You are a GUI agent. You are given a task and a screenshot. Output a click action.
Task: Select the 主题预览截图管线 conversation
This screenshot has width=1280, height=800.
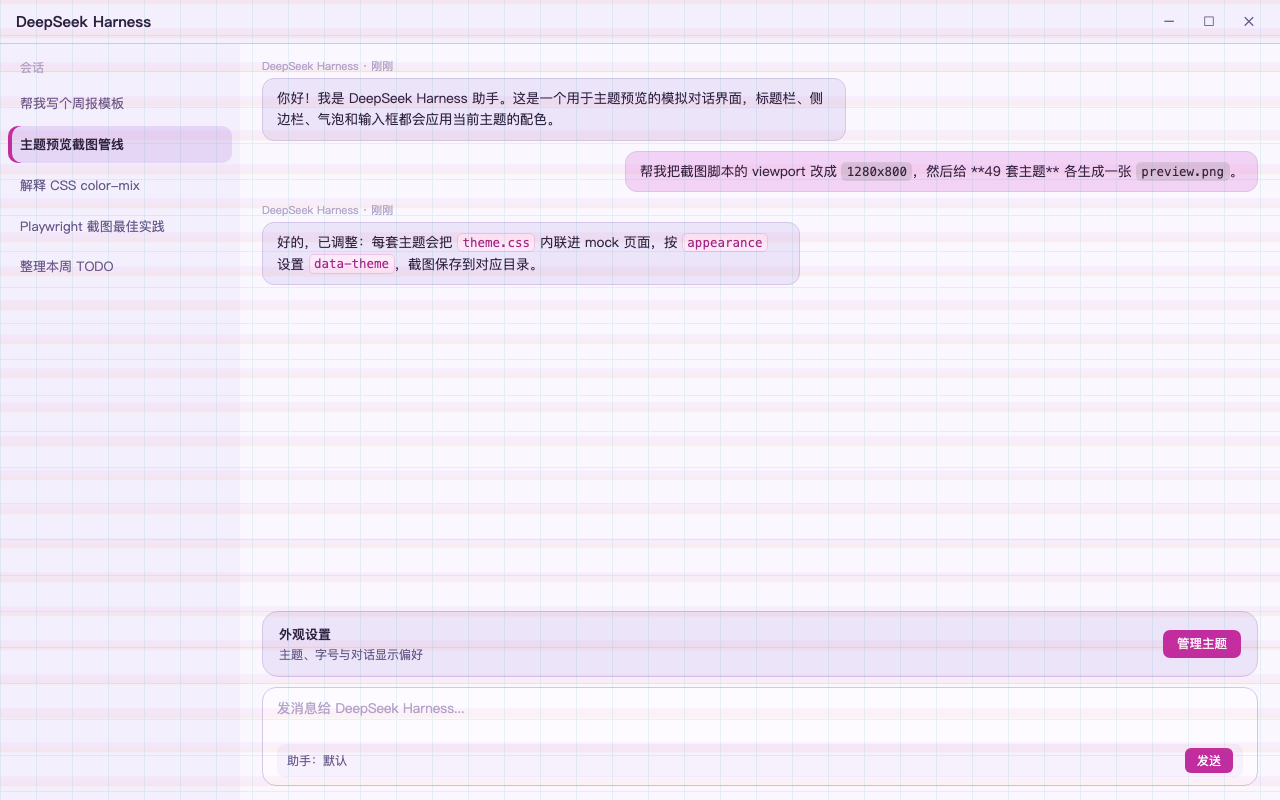click(x=120, y=144)
